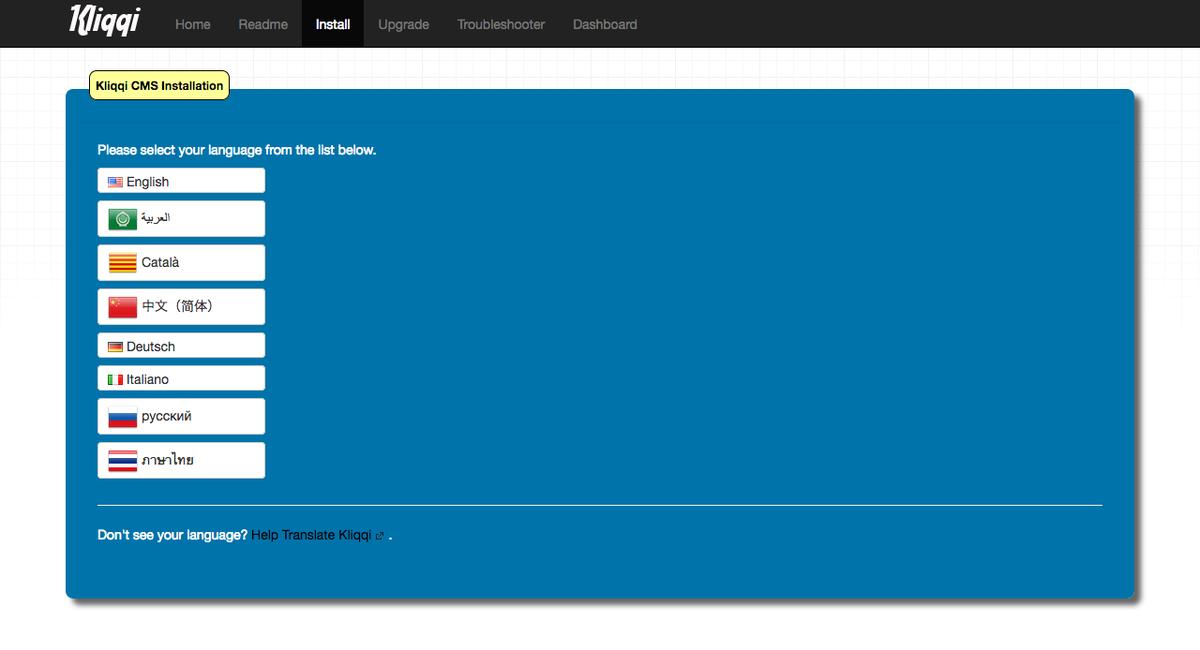Viewport: 1200px width, 650px height.
Task: Click the US flag icon beside English
Action: (x=115, y=182)
